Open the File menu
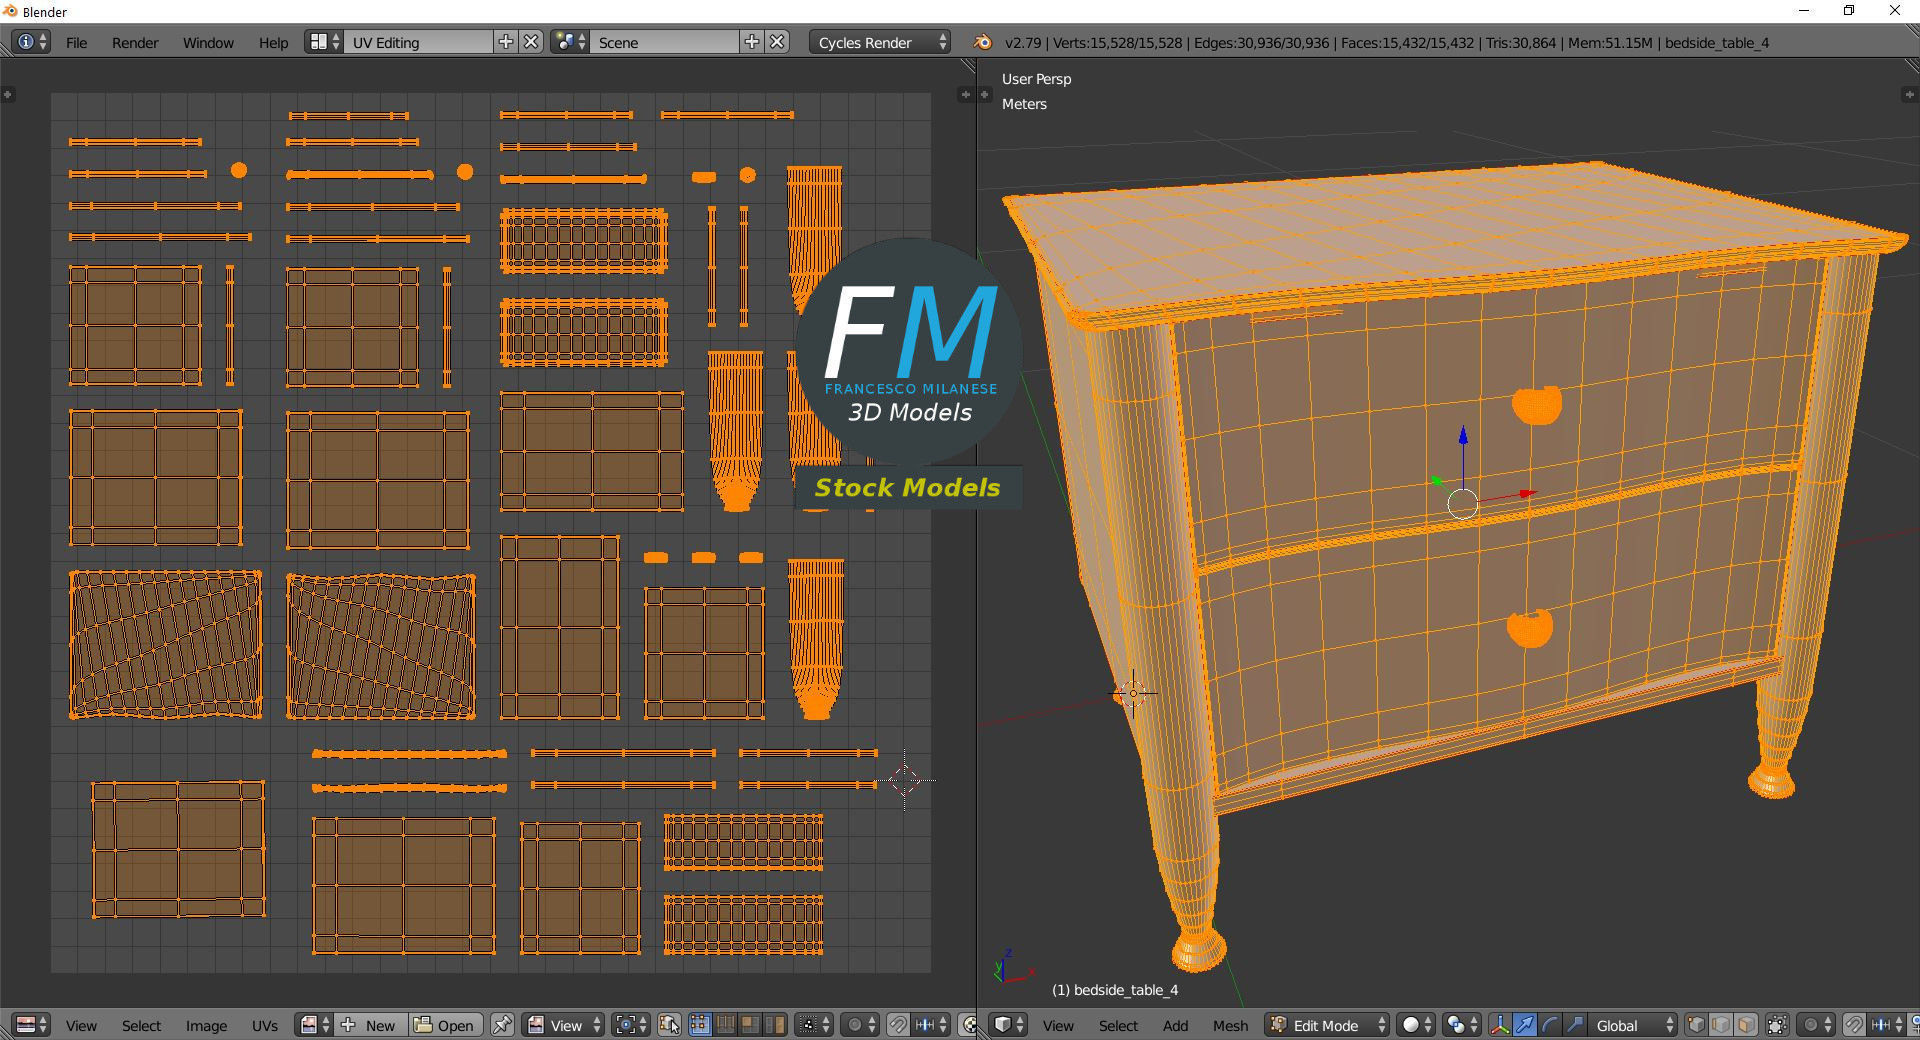The width and height of the screenshot is (1920, 1040). (x=76, y=42)
